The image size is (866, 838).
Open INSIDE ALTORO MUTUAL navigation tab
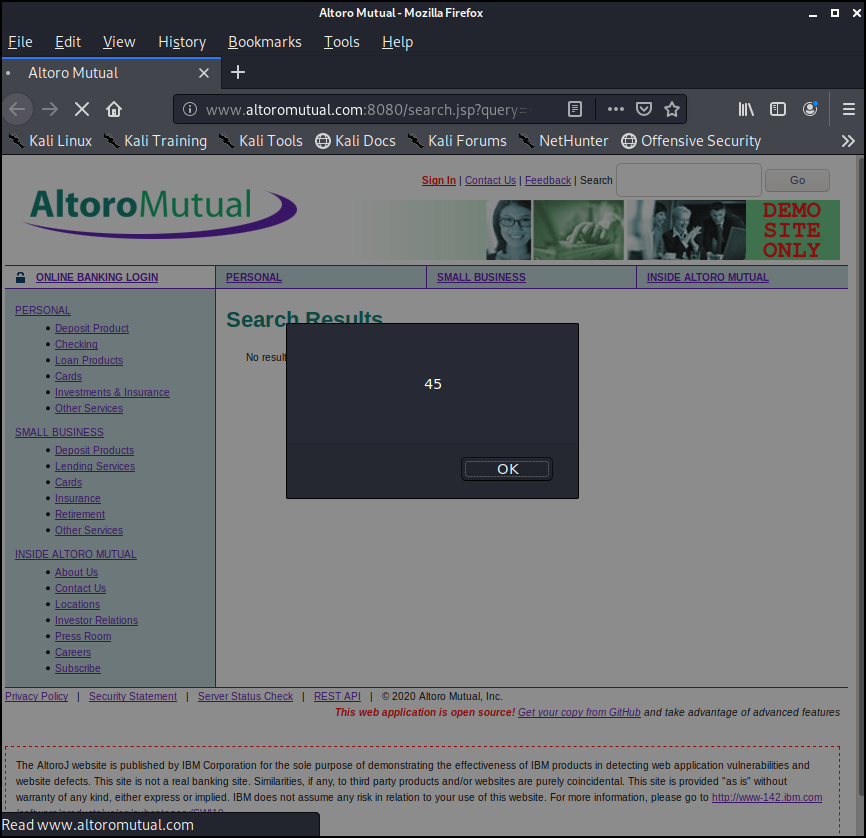coord(707,277)
